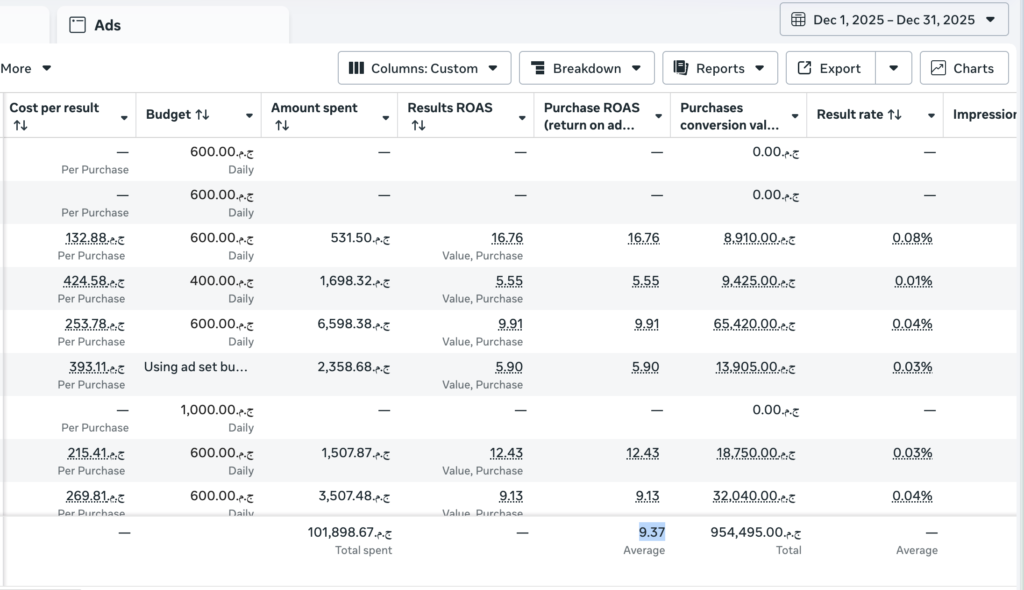Click the 8,910.00 purchases conversion value

point(759,238)
